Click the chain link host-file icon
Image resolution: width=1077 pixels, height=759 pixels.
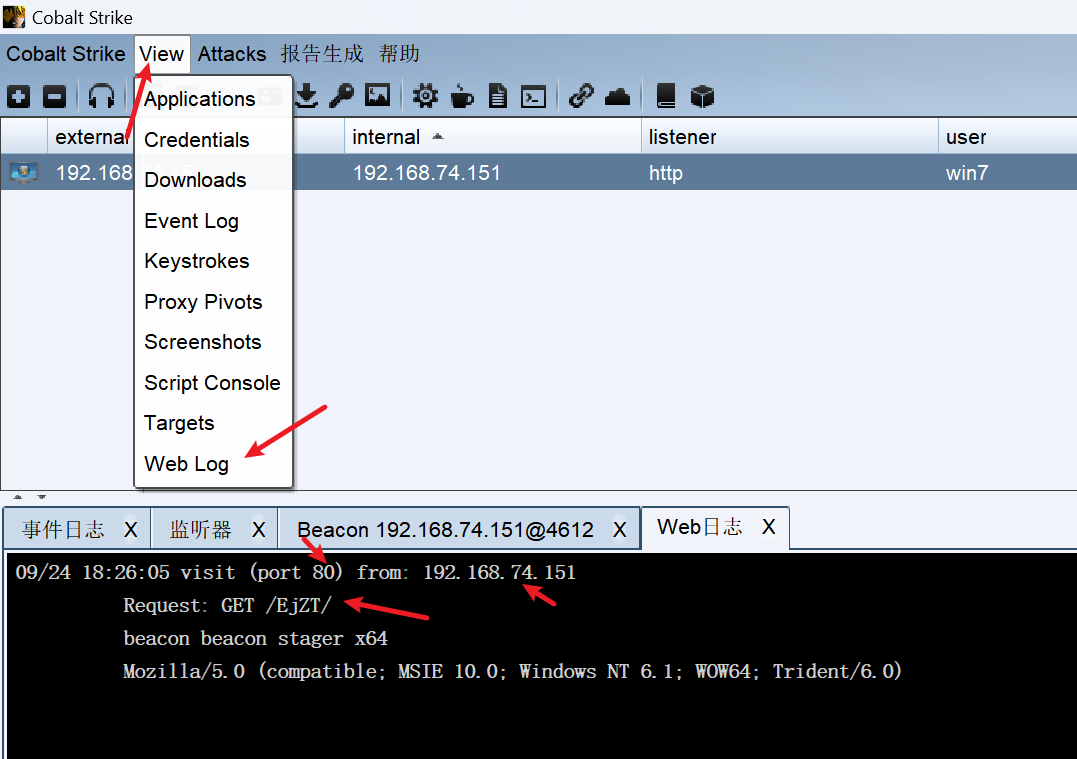coord(581,96)
